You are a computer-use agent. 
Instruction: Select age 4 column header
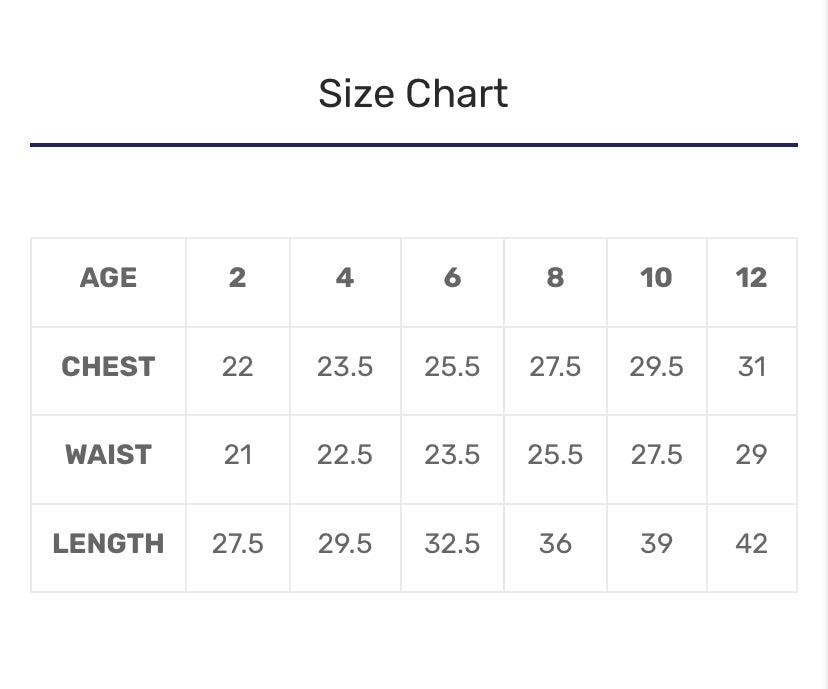point(345,278)
